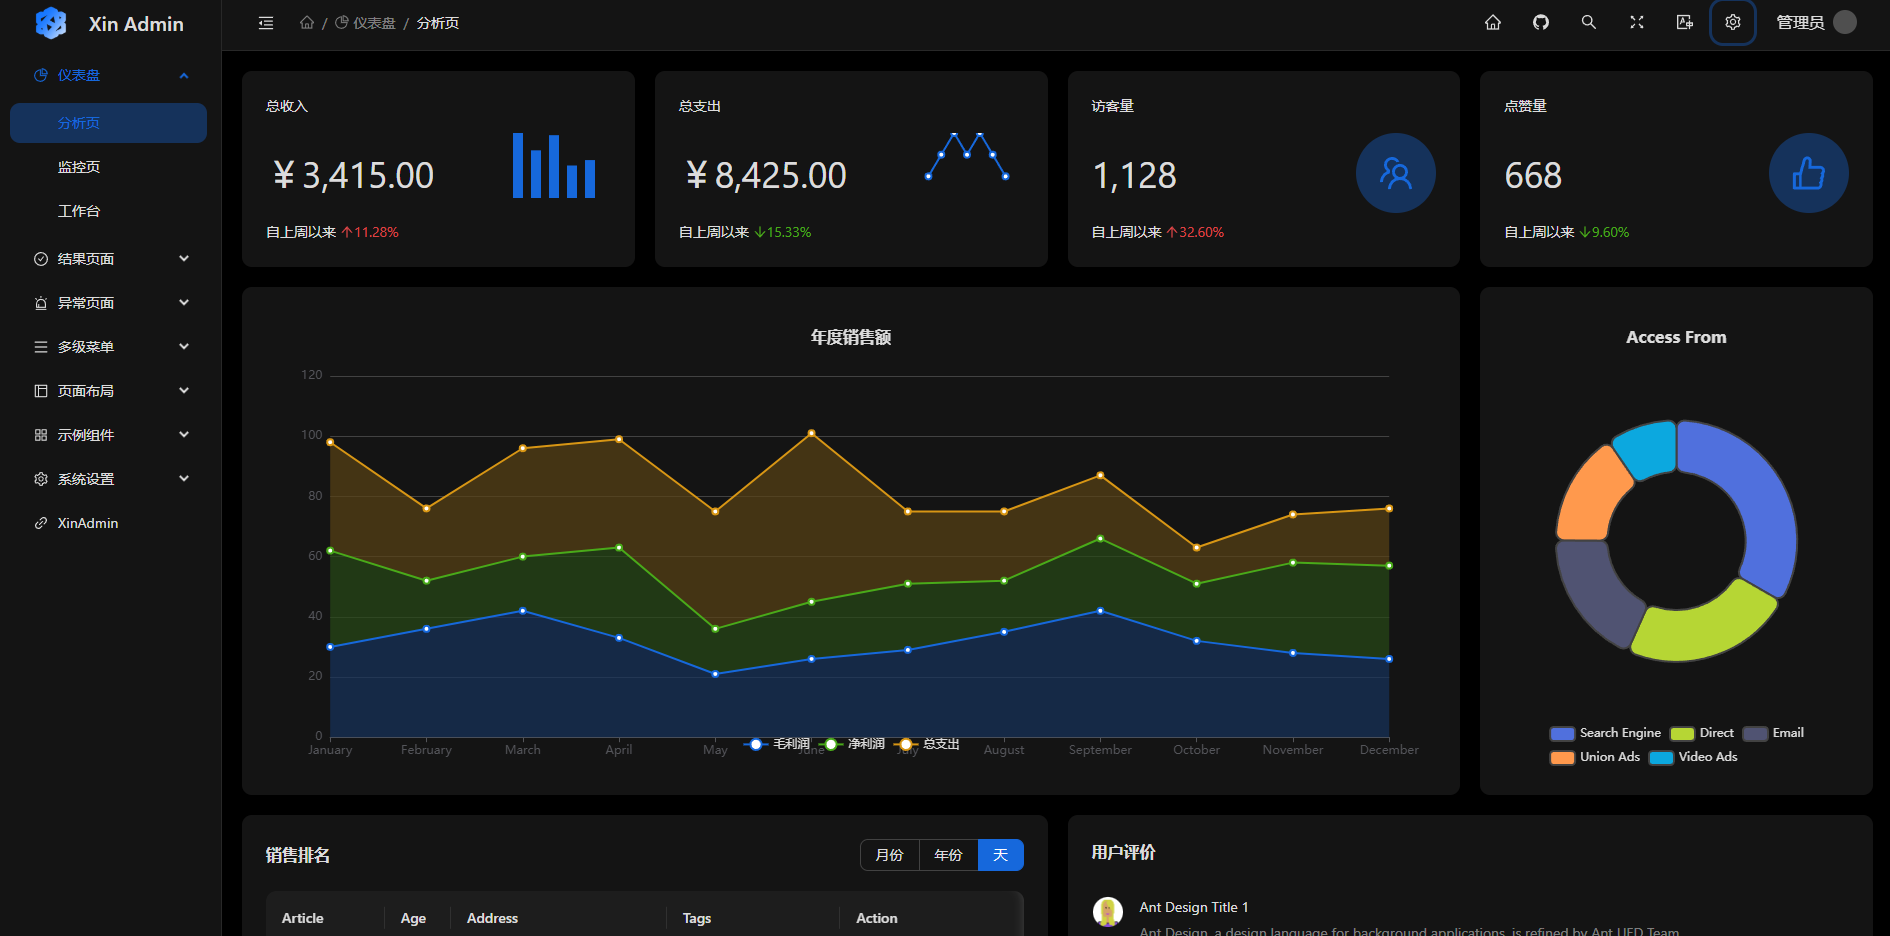1890x936 pixels.
Task: Open the 工作台 menu item
Action: (79, 211)
